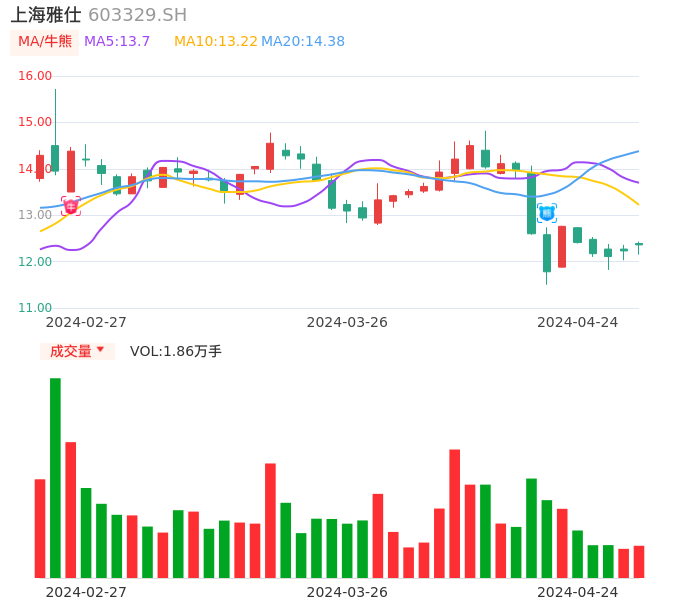The height and width of the screenshot is (606, 686).
Task: Click the stock code 603329.SH
Action: [x=137, y=15]
